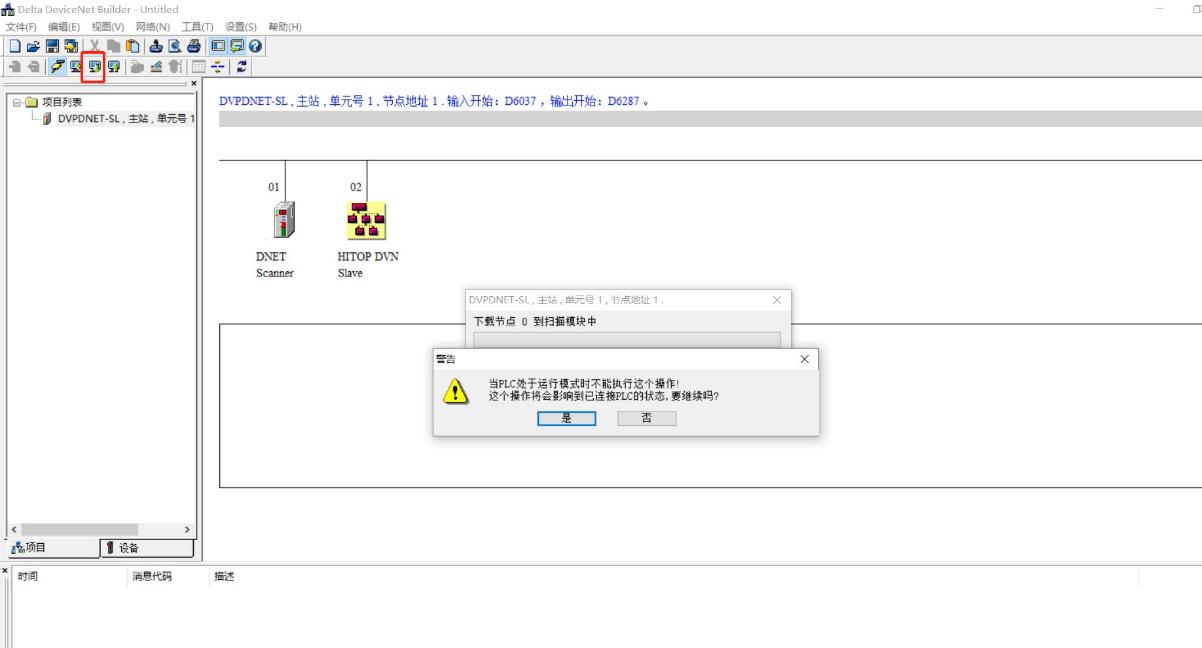Click the download progress bar
Image resolution: width=1202 pixels, height=648 pixels.
point(627,340)
